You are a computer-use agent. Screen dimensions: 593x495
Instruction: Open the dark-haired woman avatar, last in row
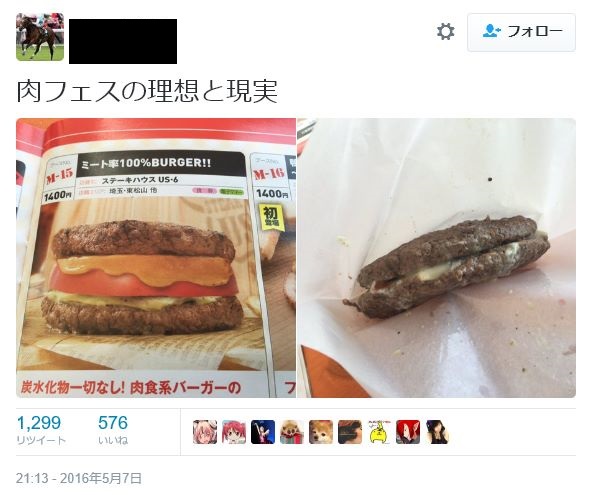point(437,431)
